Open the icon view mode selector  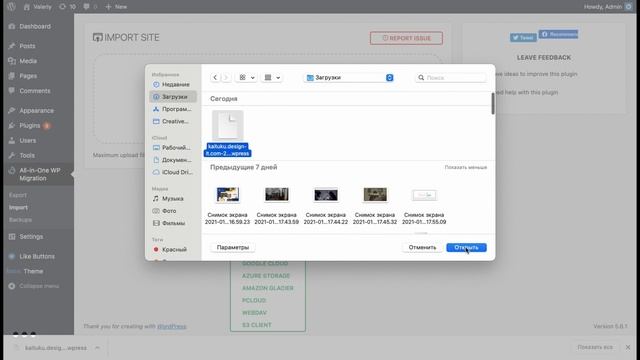tap(246, 78)
